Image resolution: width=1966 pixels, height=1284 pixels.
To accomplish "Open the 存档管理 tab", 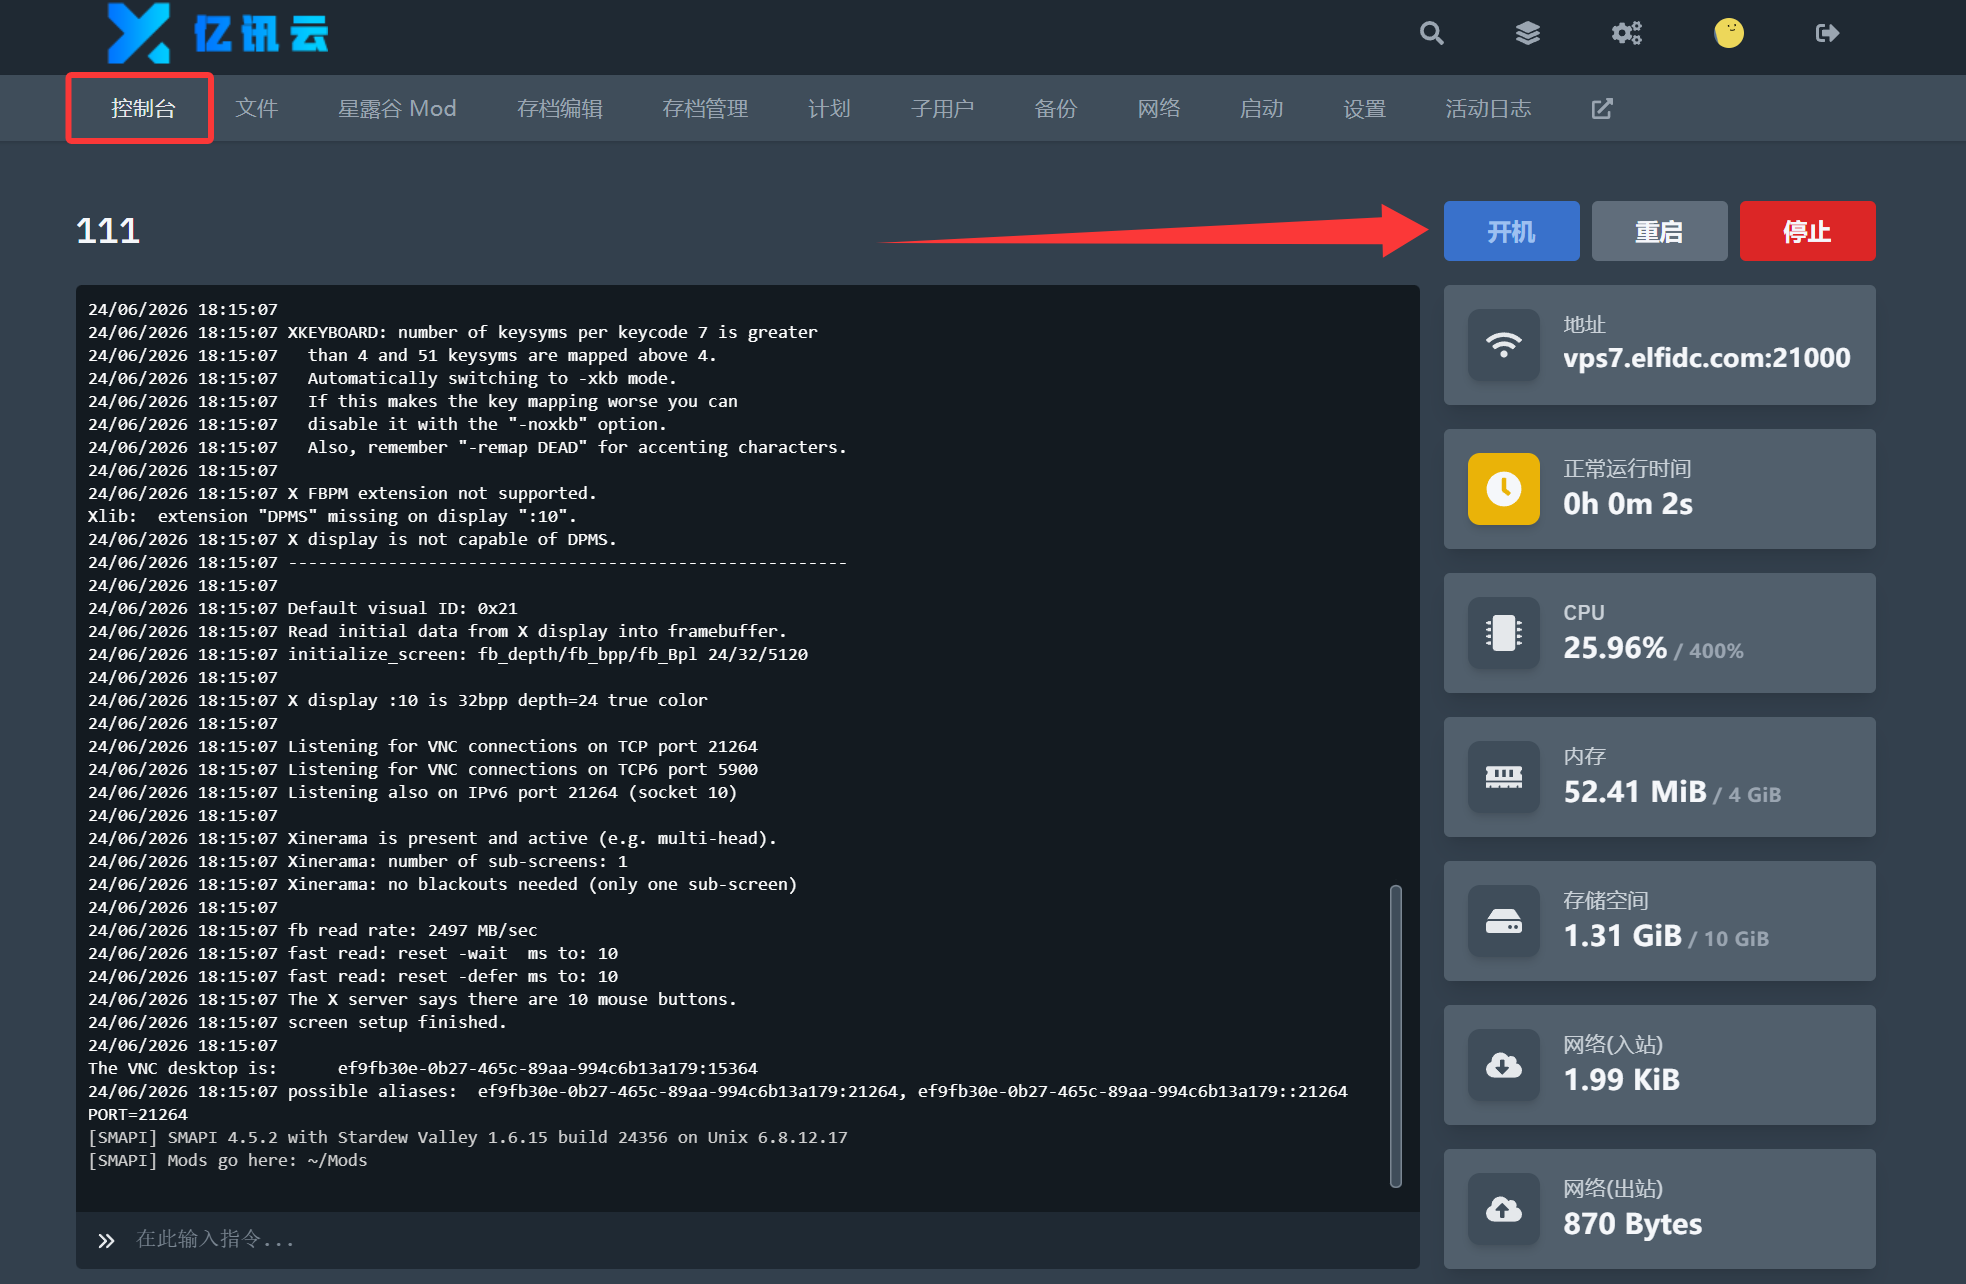I will click(705, 108).
